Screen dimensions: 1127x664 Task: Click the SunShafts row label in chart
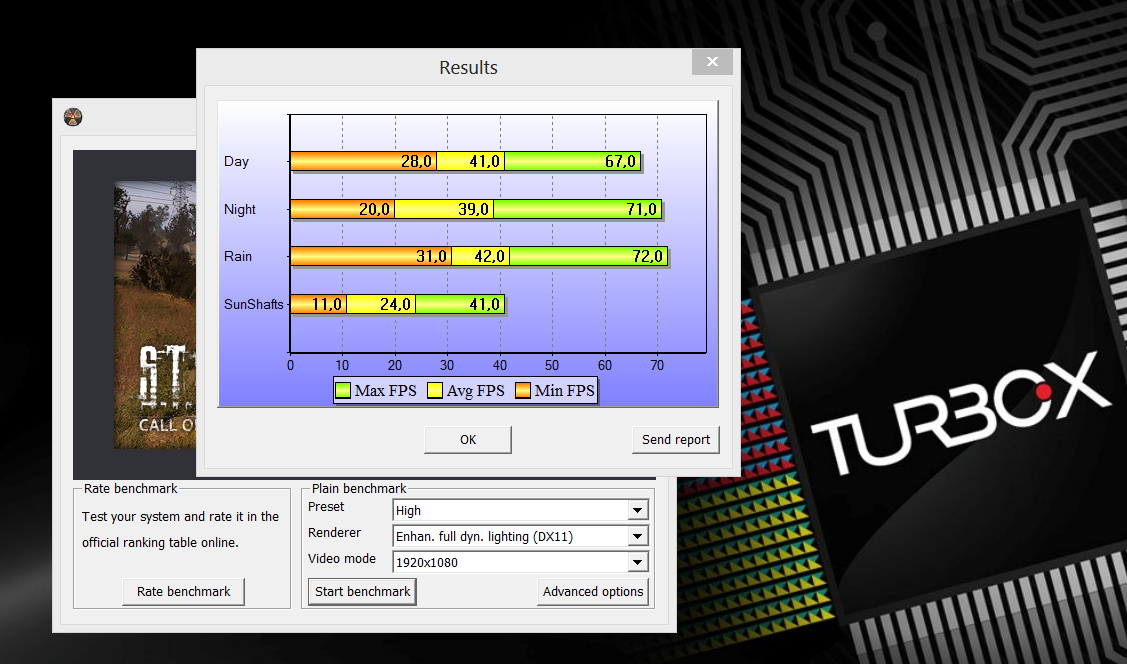point(254,304)
